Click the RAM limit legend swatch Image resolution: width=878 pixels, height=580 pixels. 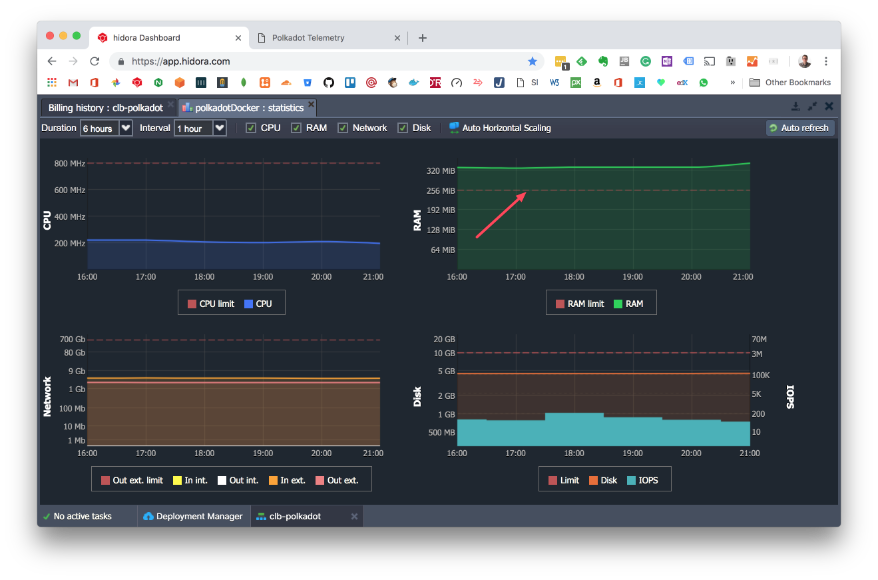[559, 303]
